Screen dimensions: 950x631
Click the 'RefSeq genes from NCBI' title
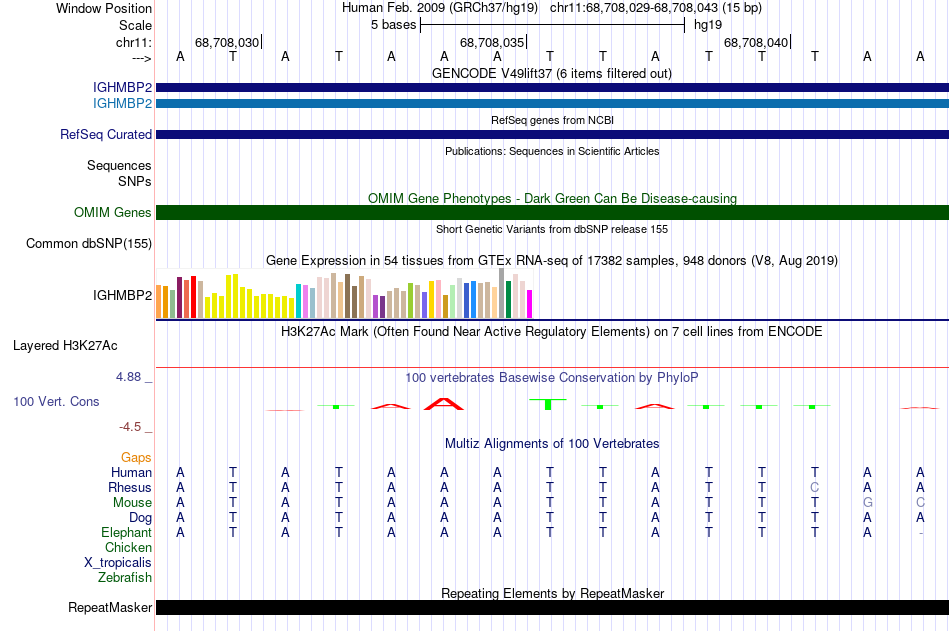[552, 120]
